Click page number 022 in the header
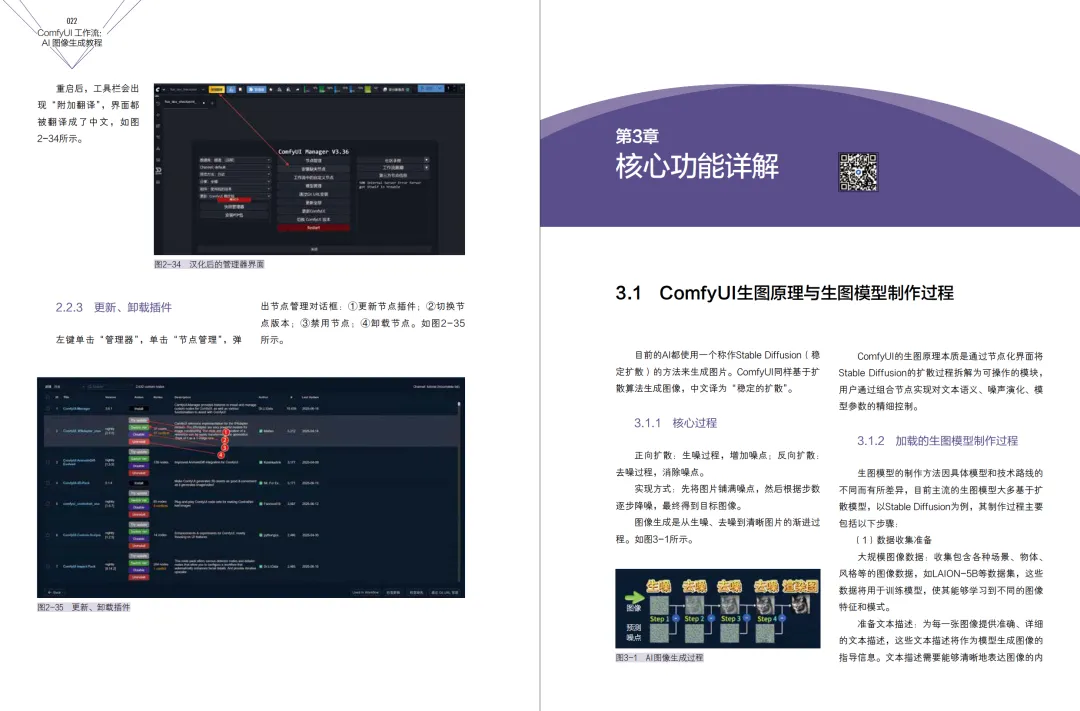Image resolution: width=1080 pixels, height=711 pixels. click(72, 21)
